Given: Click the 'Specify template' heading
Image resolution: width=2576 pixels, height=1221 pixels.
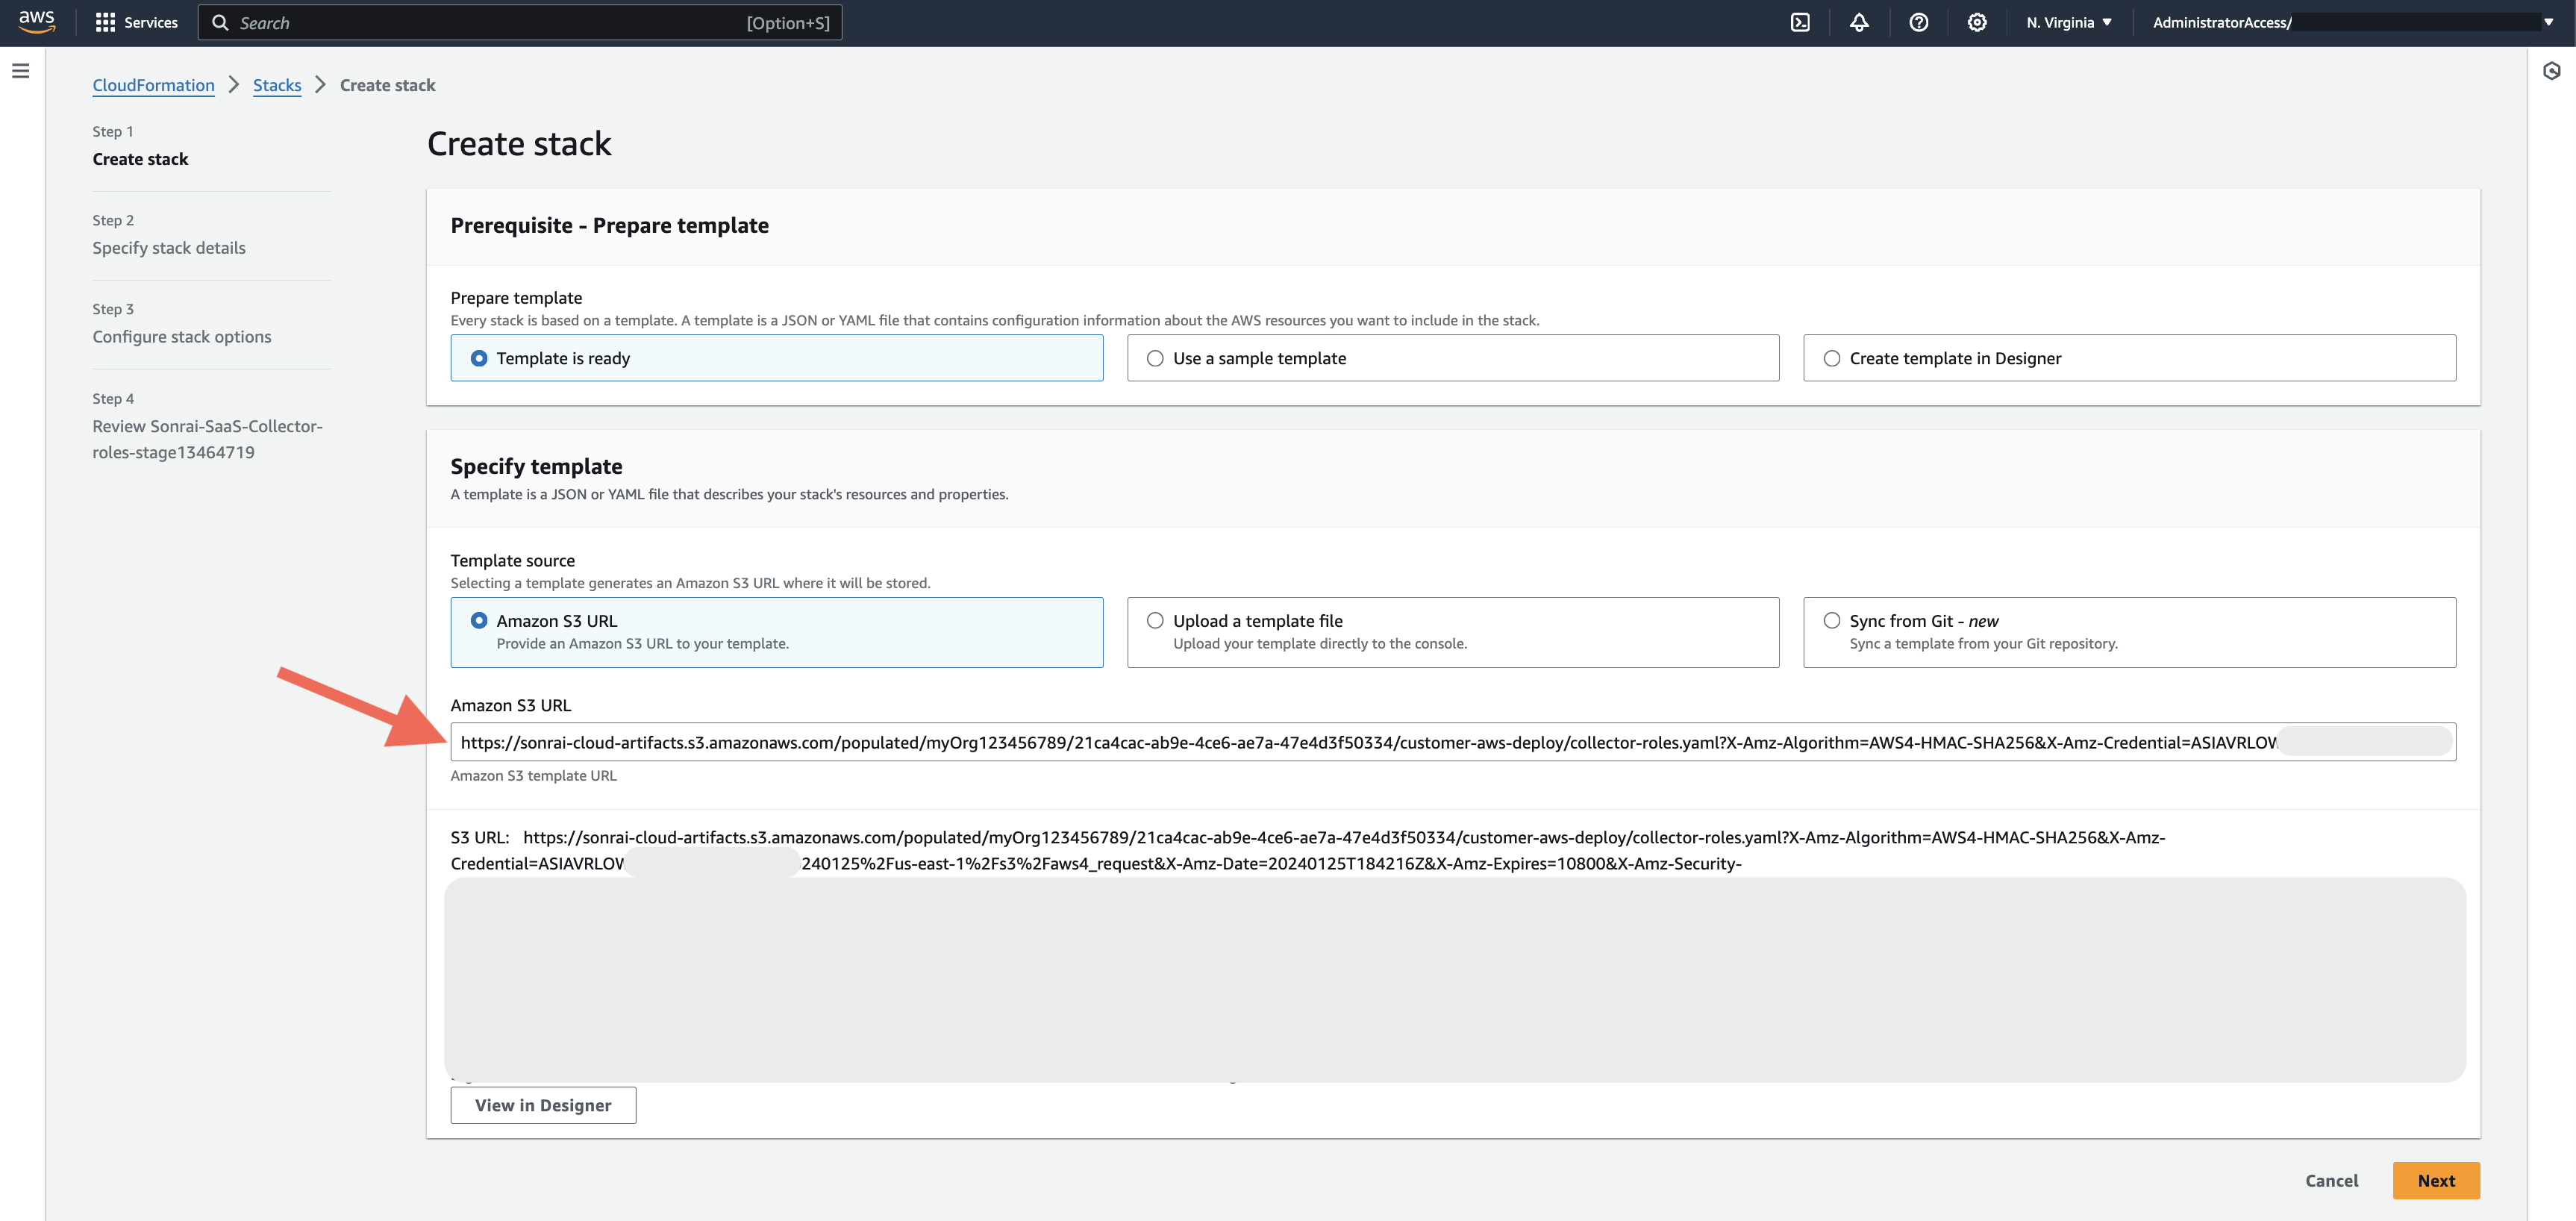Looking at the screenshot, I should [536, 466].
